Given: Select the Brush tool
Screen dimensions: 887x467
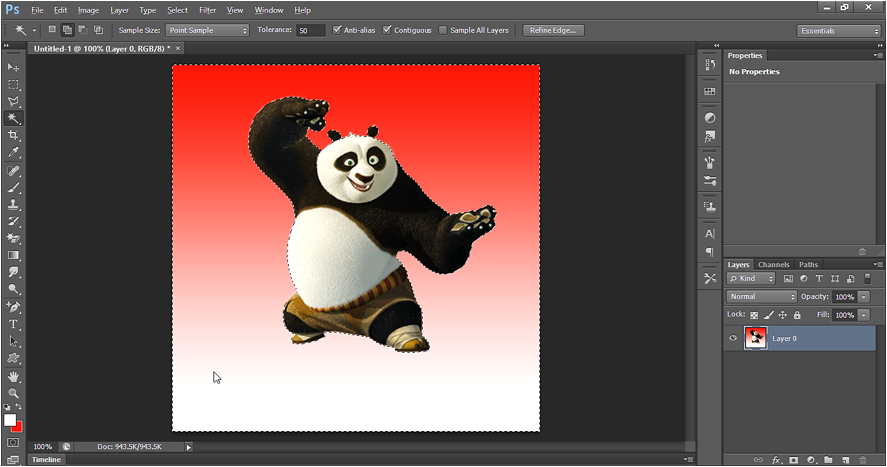Looking at the screenshot, I should click(13, 188).
